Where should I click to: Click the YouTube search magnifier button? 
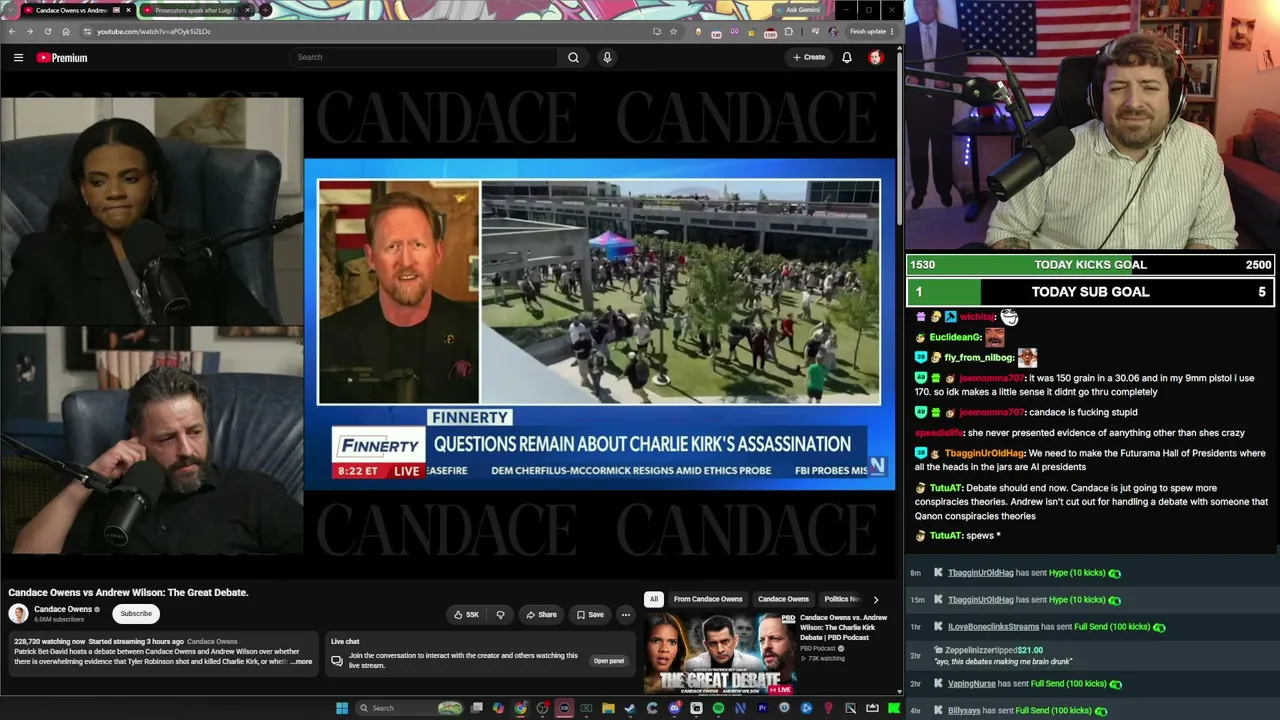(x=573, y=57)
